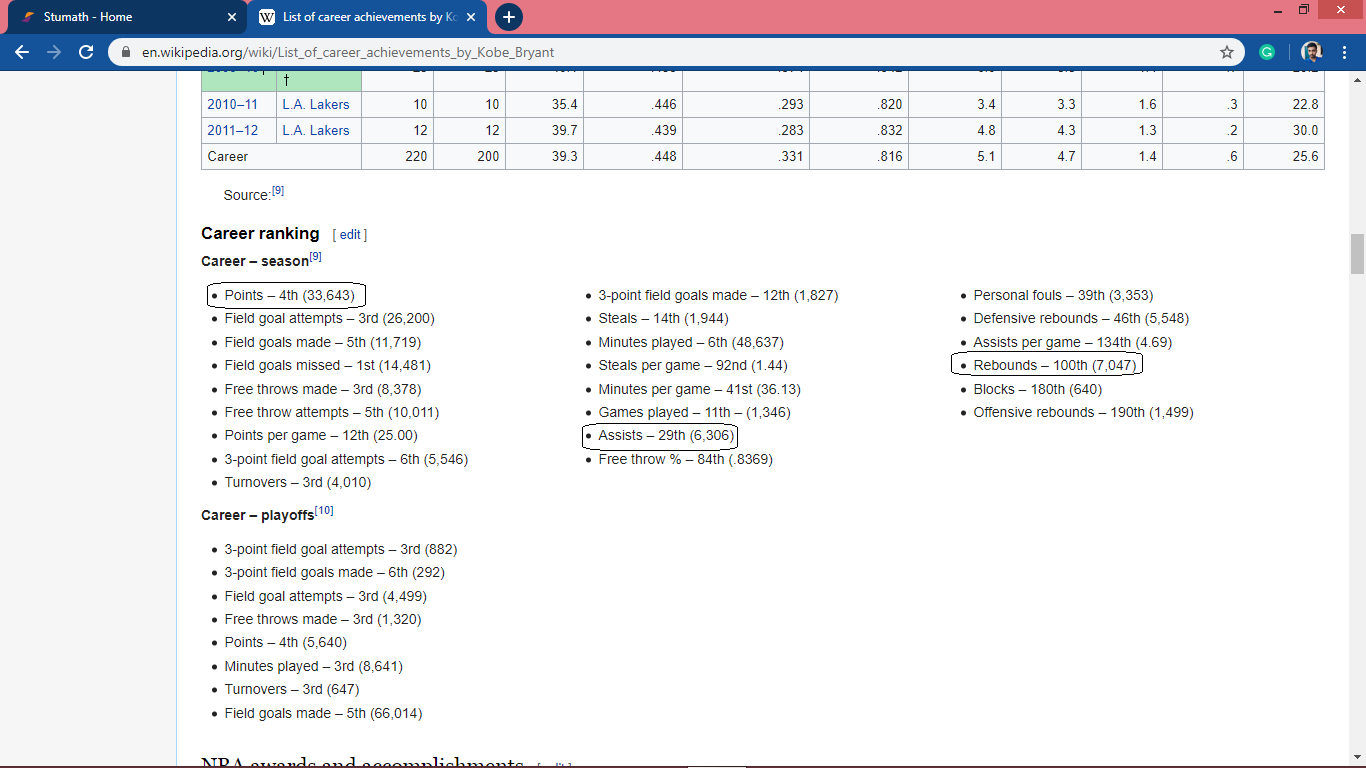Open reference 9 next to Source
The height and width of the screenshot is (768, 1366).
click(x=278, y=191)
